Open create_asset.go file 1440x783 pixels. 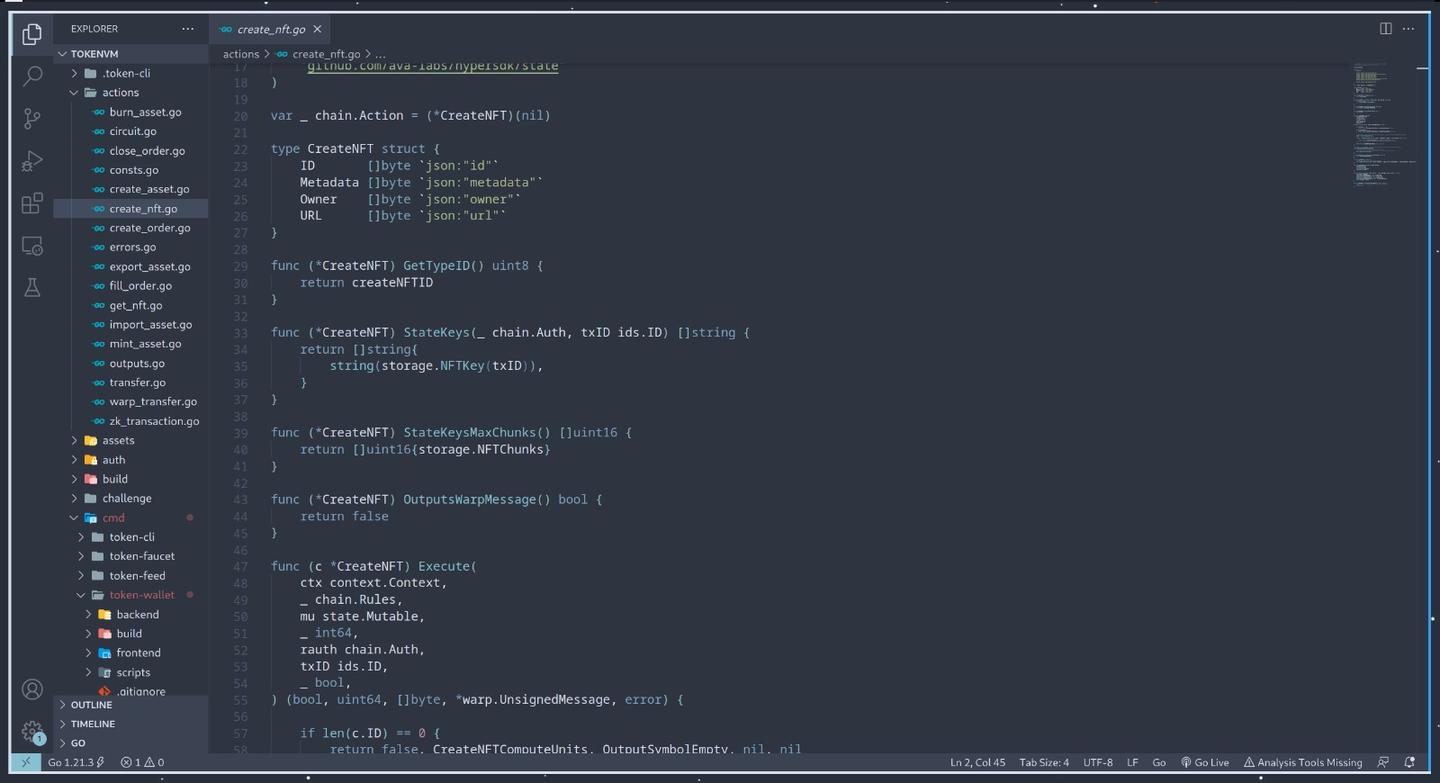[x=131, y=189]
